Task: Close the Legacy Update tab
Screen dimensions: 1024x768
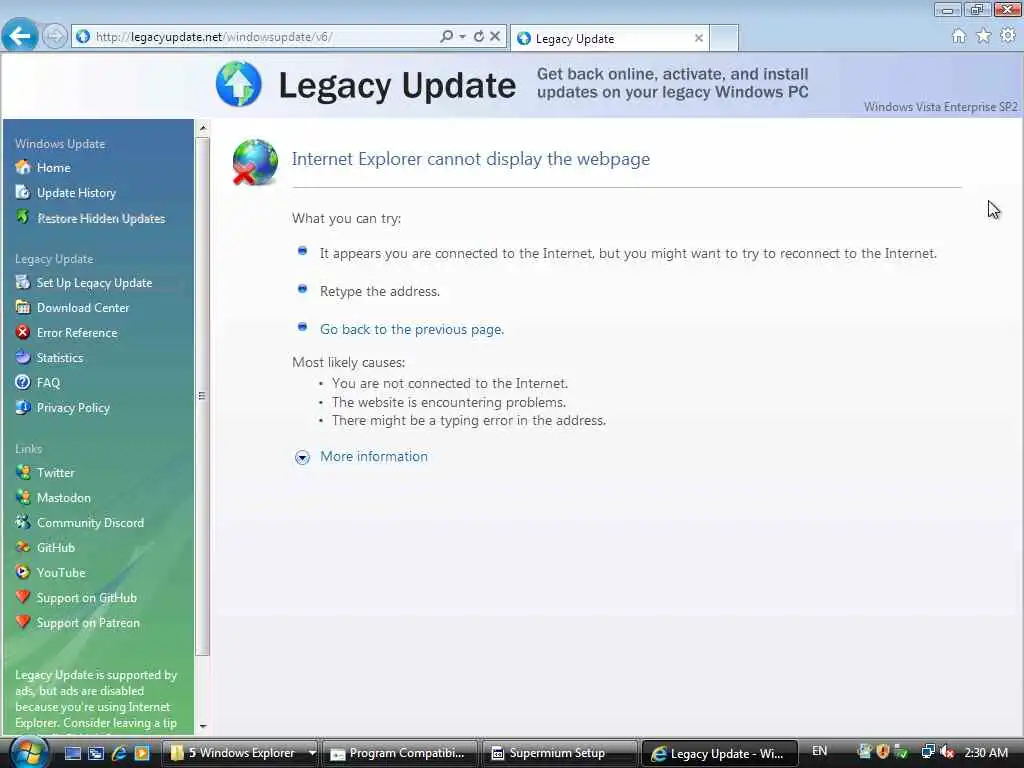Action: [699, 39]
